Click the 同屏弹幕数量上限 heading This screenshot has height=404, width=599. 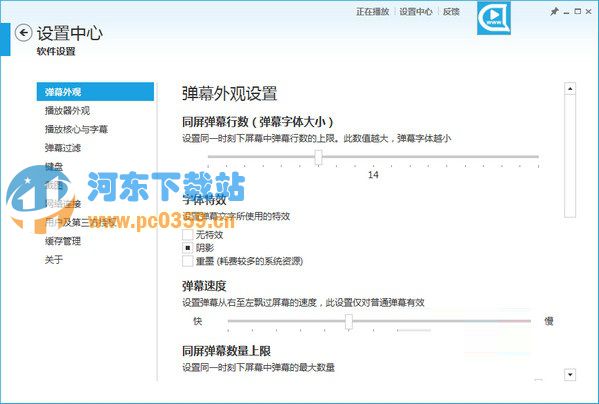(226, 351)
